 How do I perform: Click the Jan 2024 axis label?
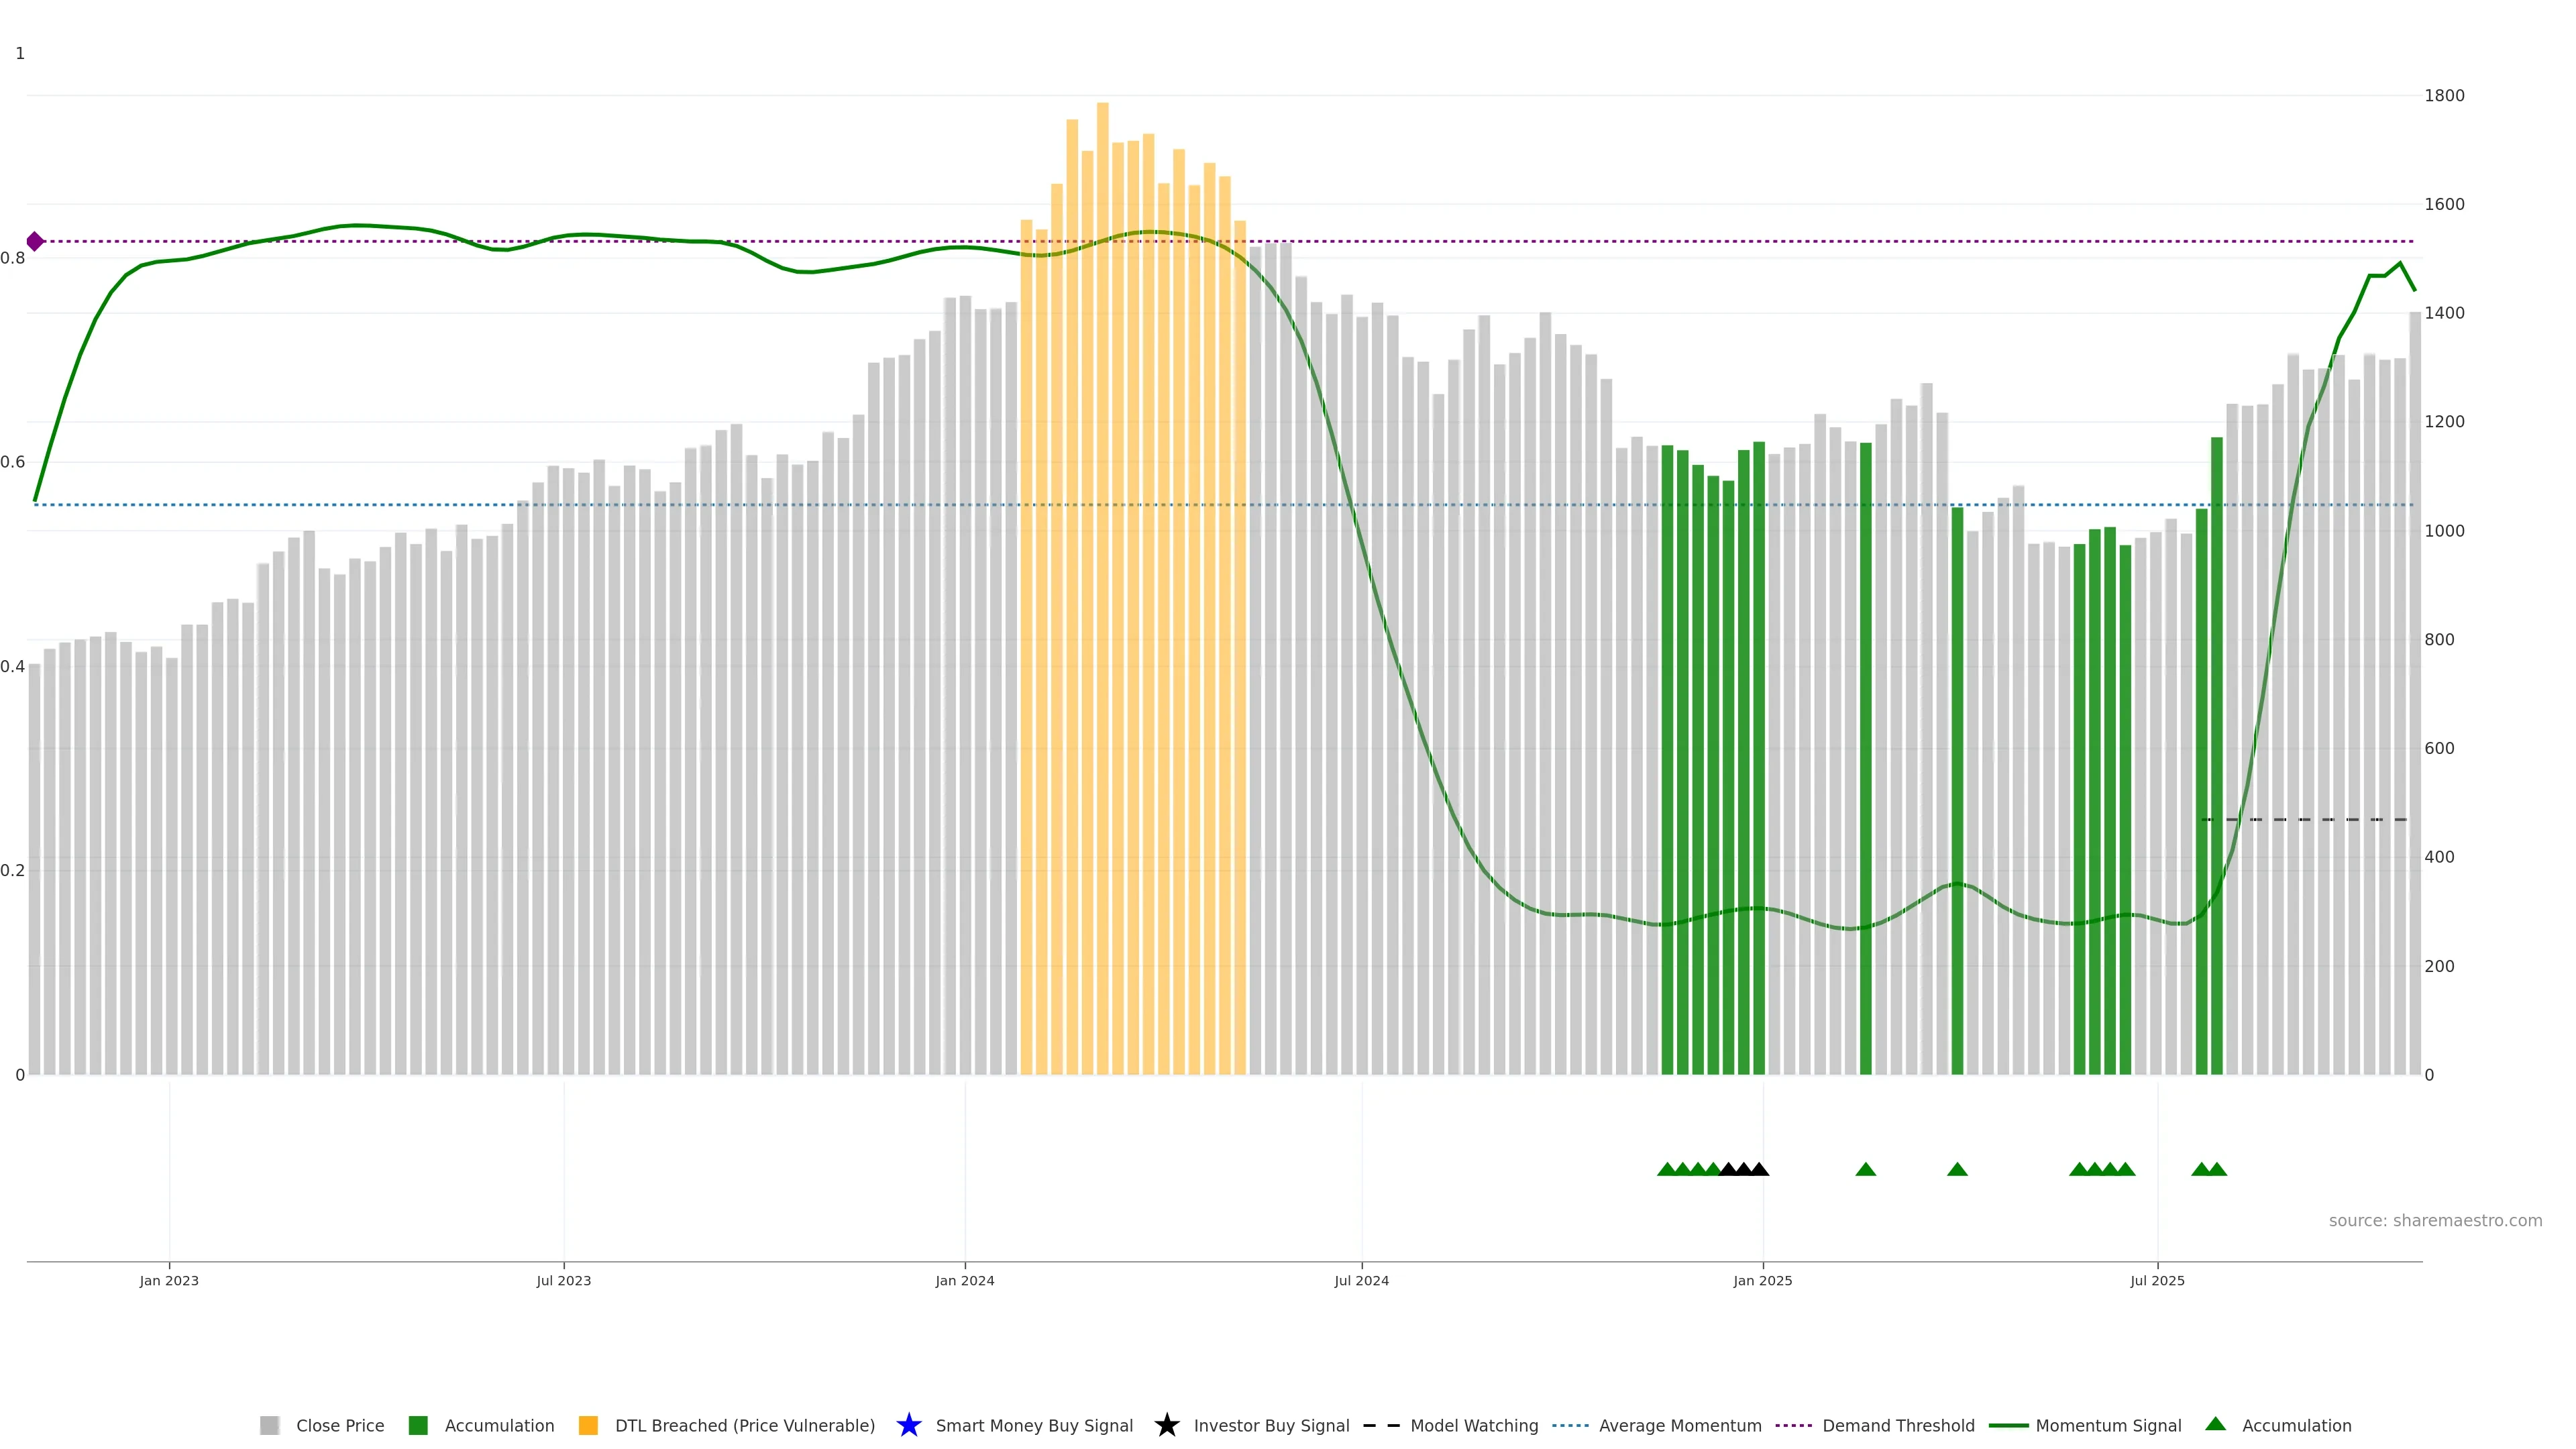[x=964, y=1280]
